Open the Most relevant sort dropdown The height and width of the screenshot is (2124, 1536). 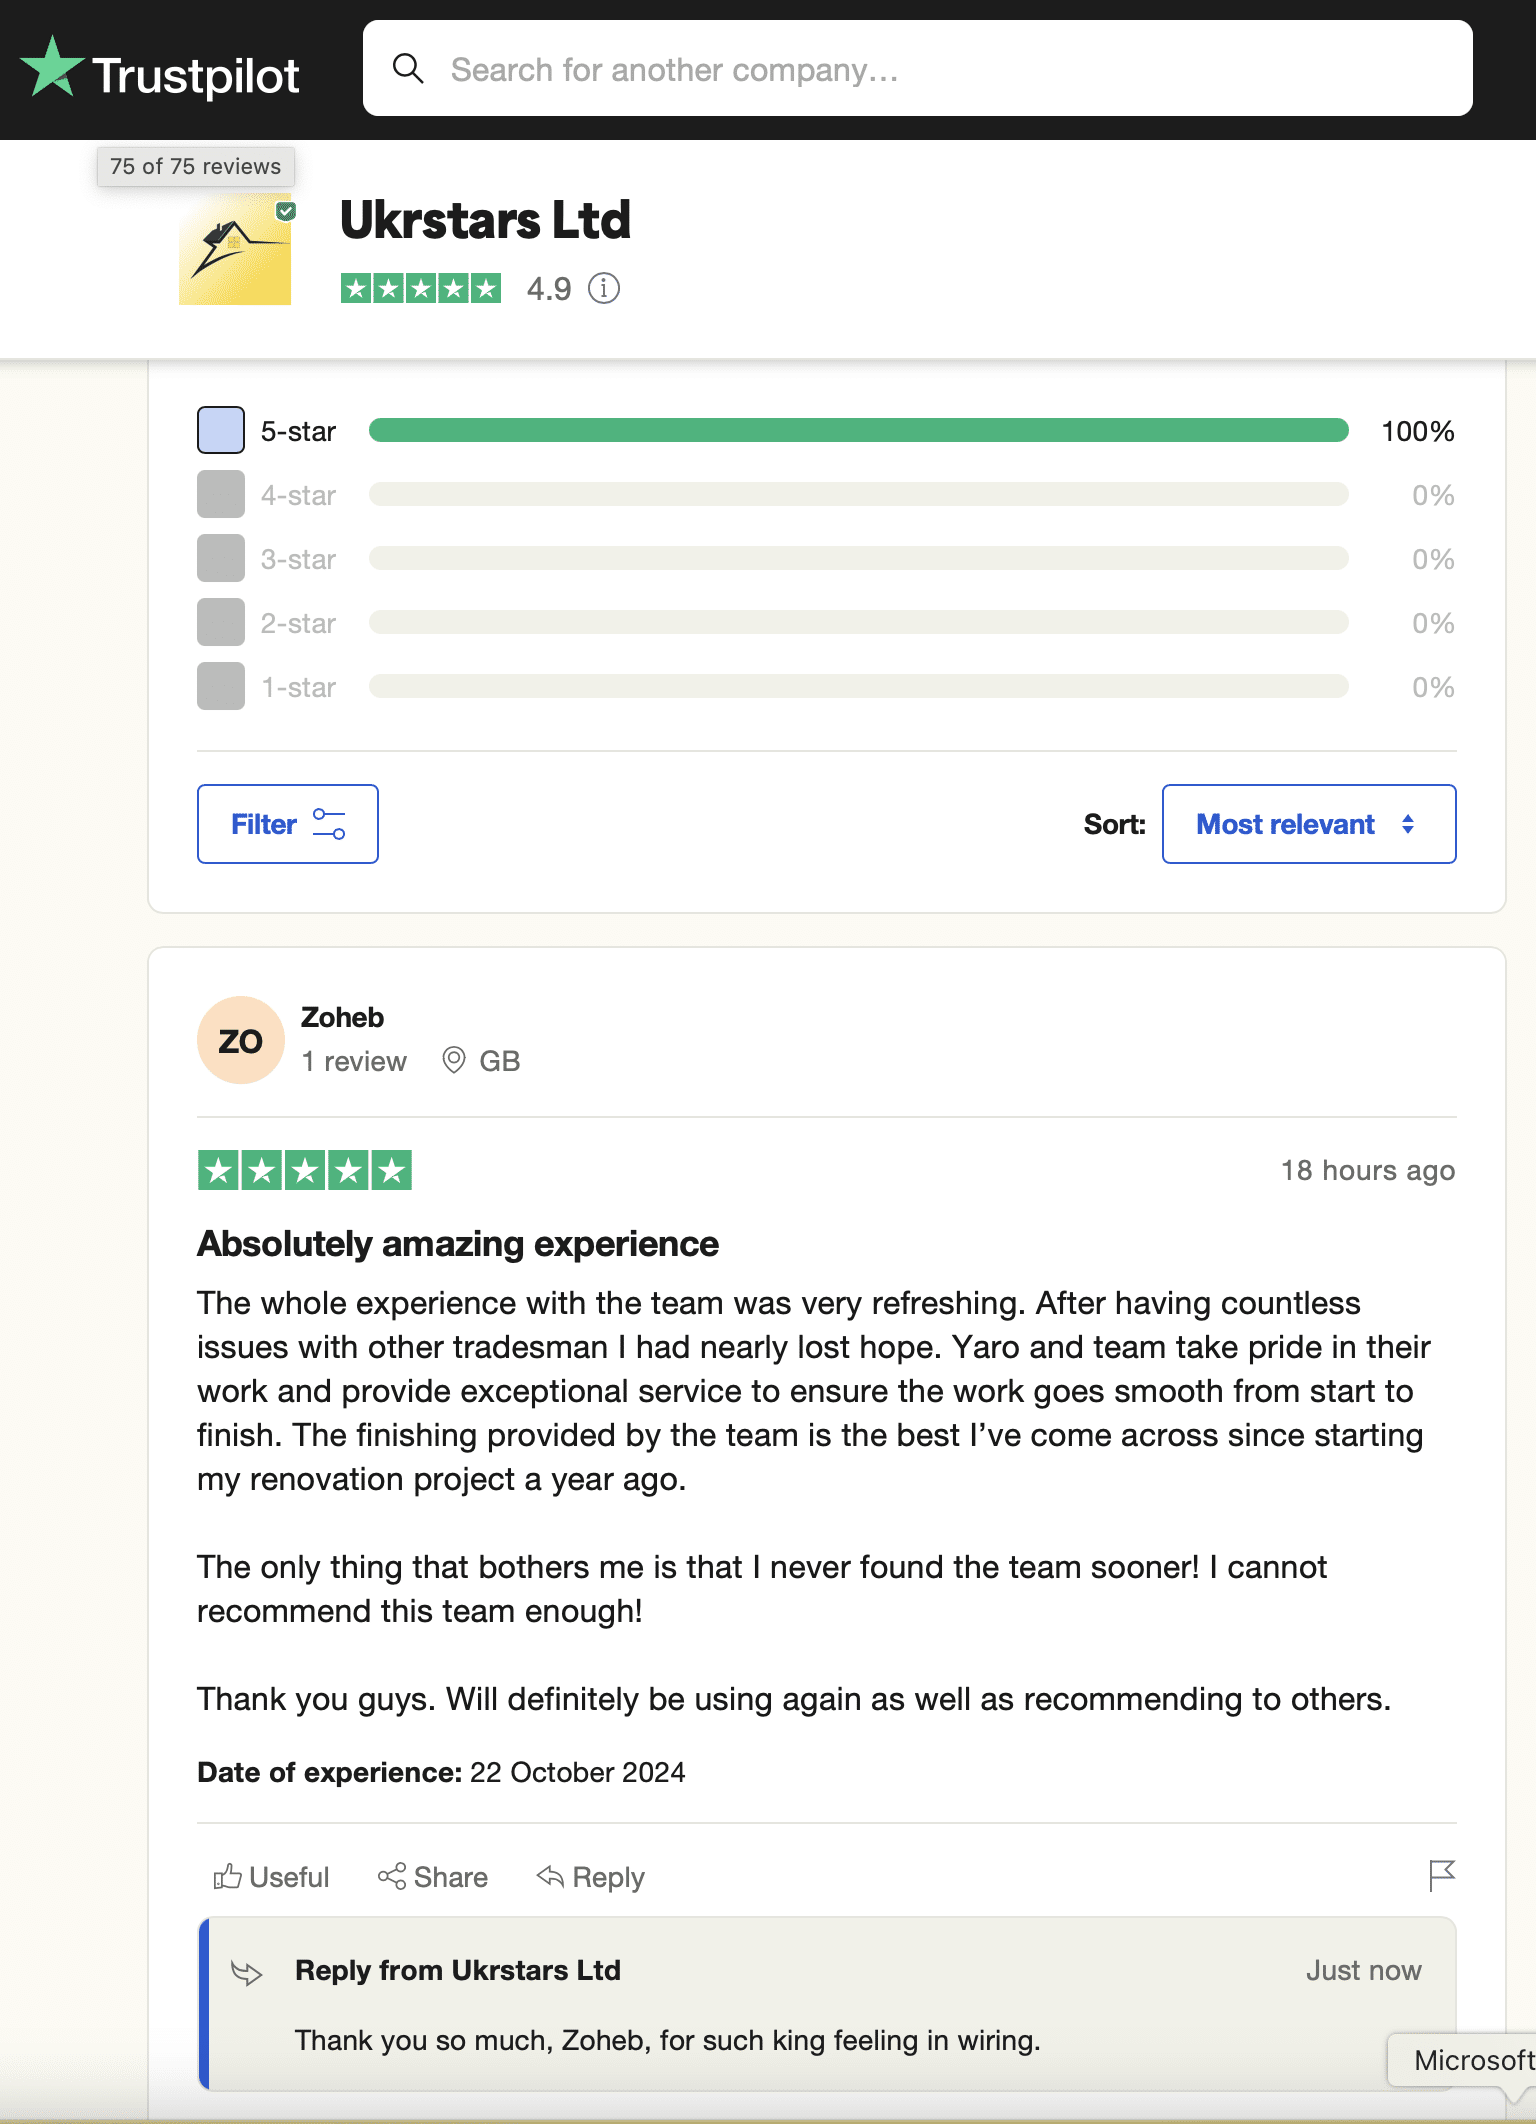click(x=1308, y=824)
